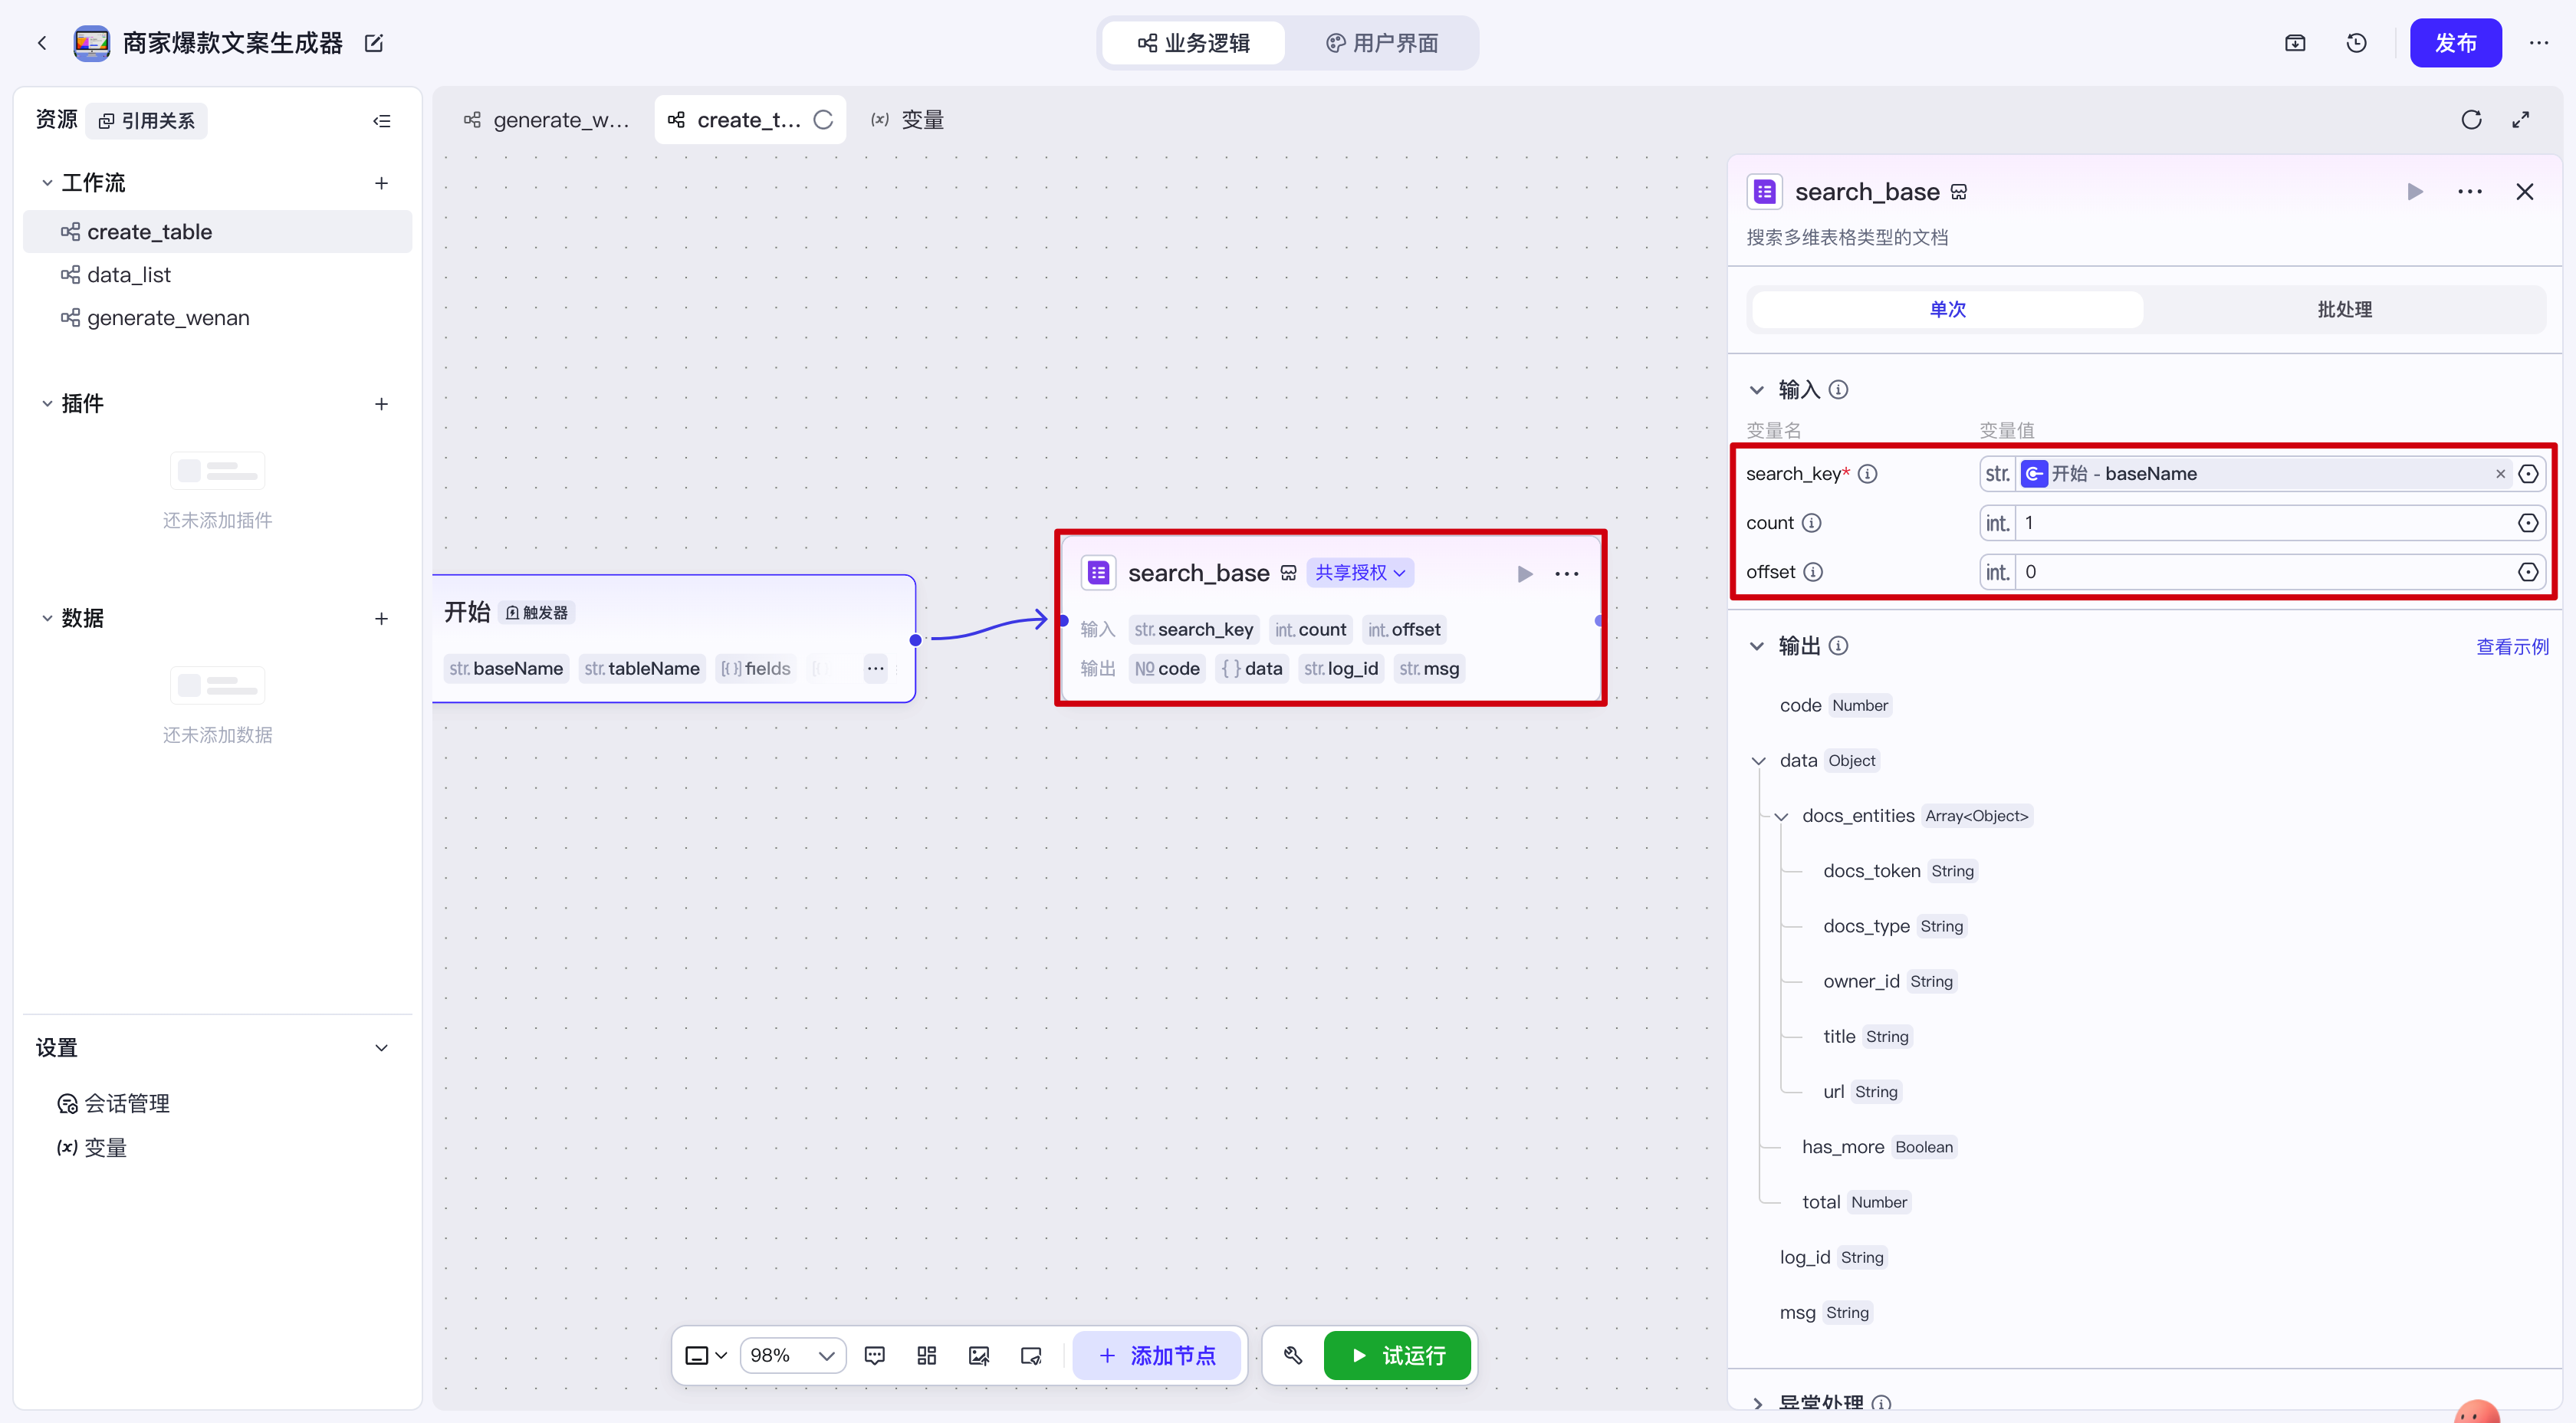This screenshot has height=1423, width=2576.
Task: Click the refresh canvas icon
Action: (x=2471, y=120)
